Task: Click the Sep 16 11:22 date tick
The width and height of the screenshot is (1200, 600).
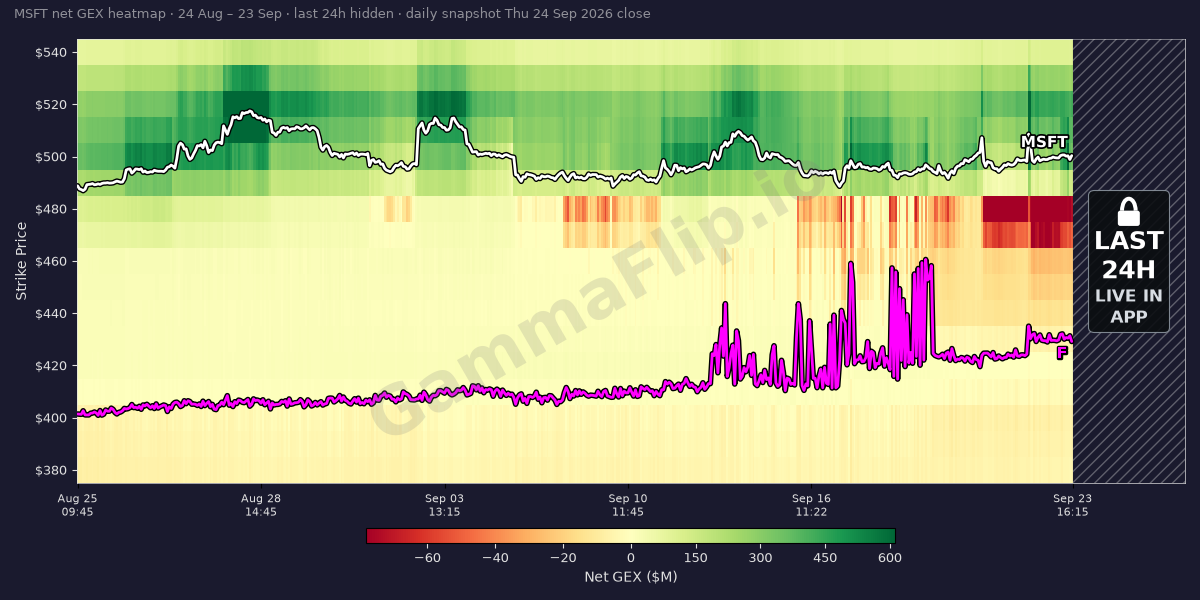Action: point(811,505)
